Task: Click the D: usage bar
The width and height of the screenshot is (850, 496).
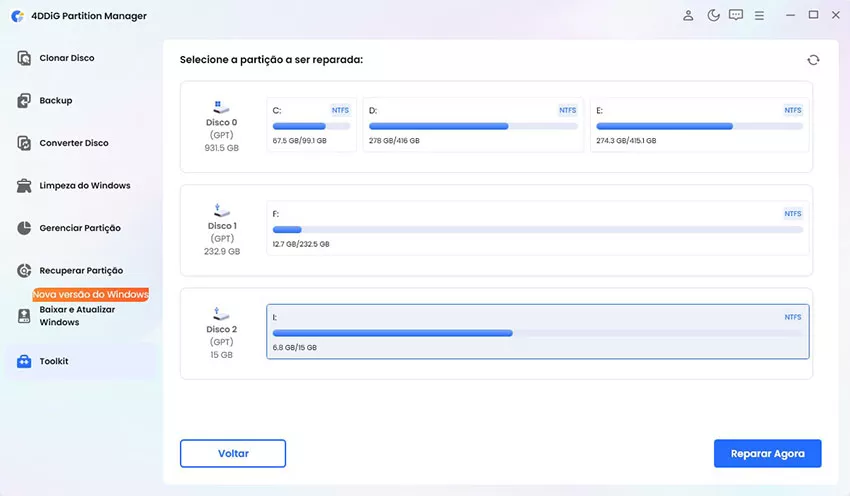Action: coord(473,126)
